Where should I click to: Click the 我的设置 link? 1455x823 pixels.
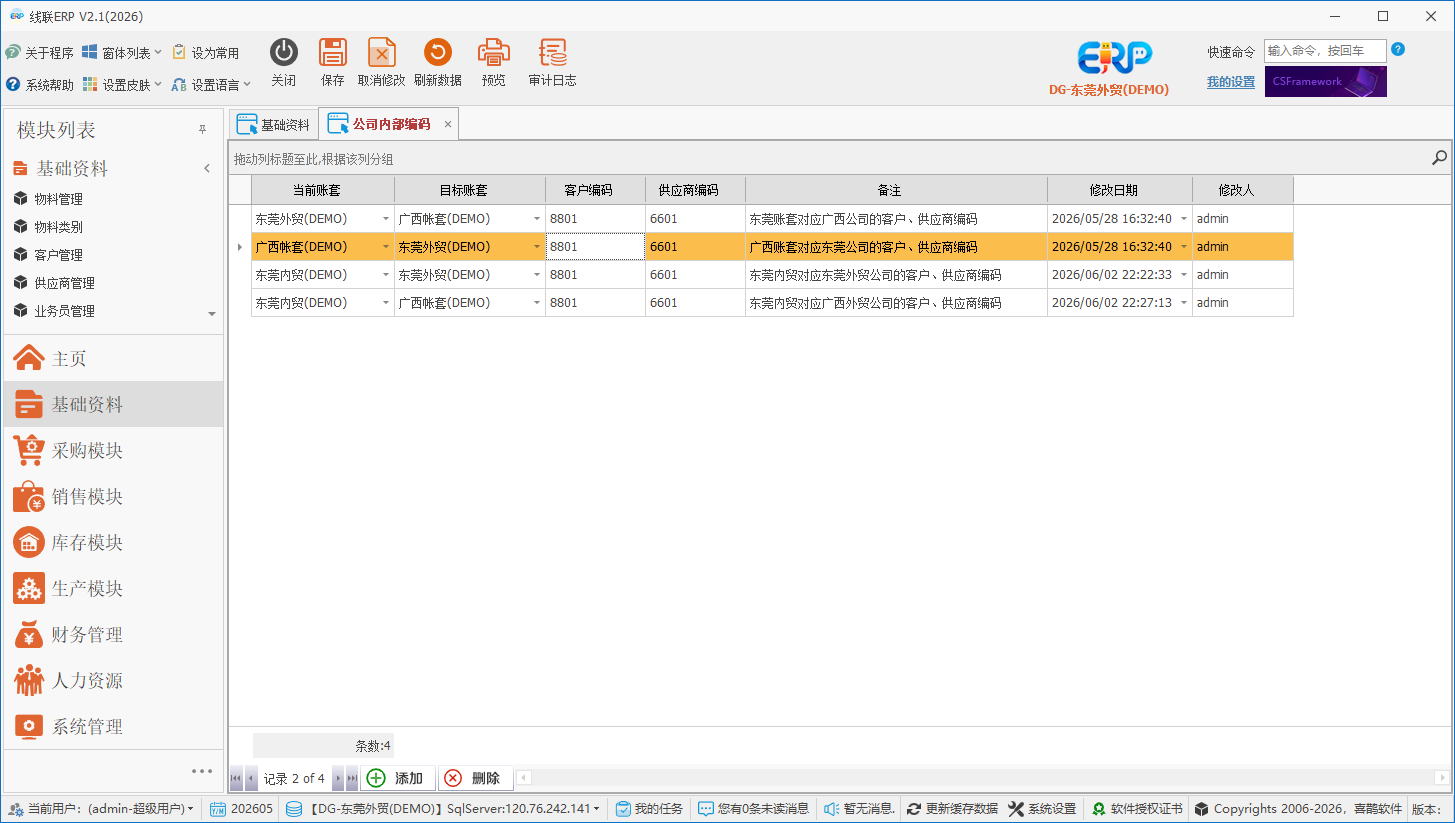click(1231, 82)
